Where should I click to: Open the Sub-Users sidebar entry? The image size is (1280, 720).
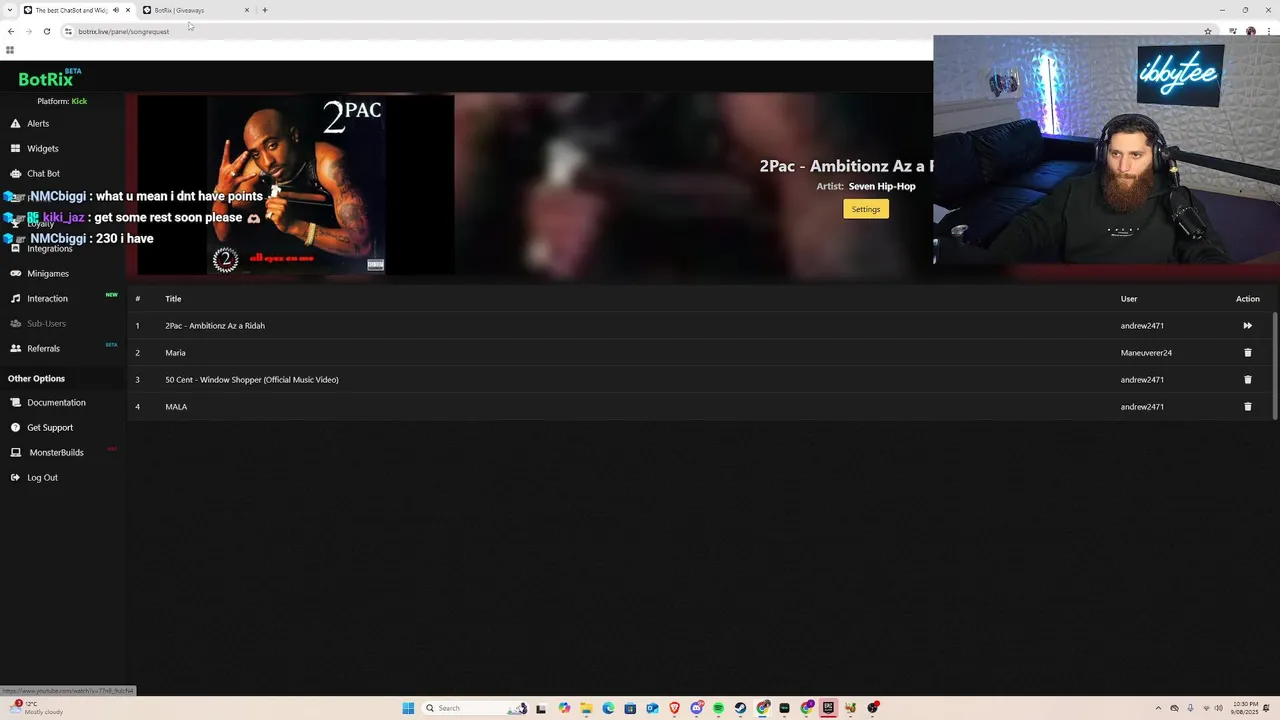coord(46,323)
